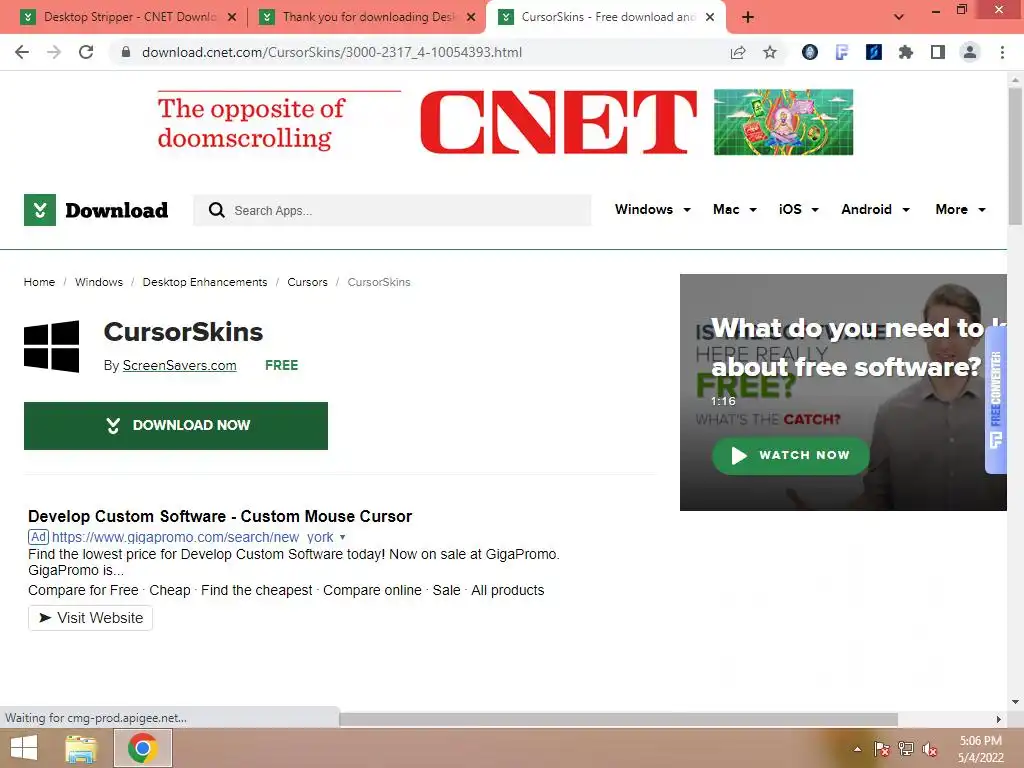Click the gigapromo.com ad URL
Viewport: 1024px width, 768px height.
193,537
